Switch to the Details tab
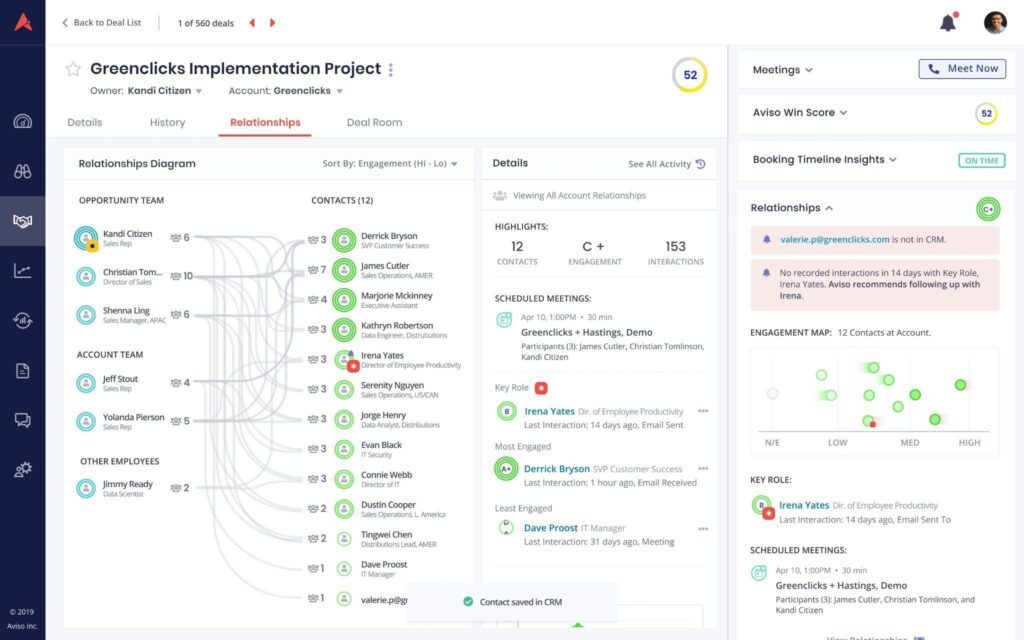 coord(85,123)
